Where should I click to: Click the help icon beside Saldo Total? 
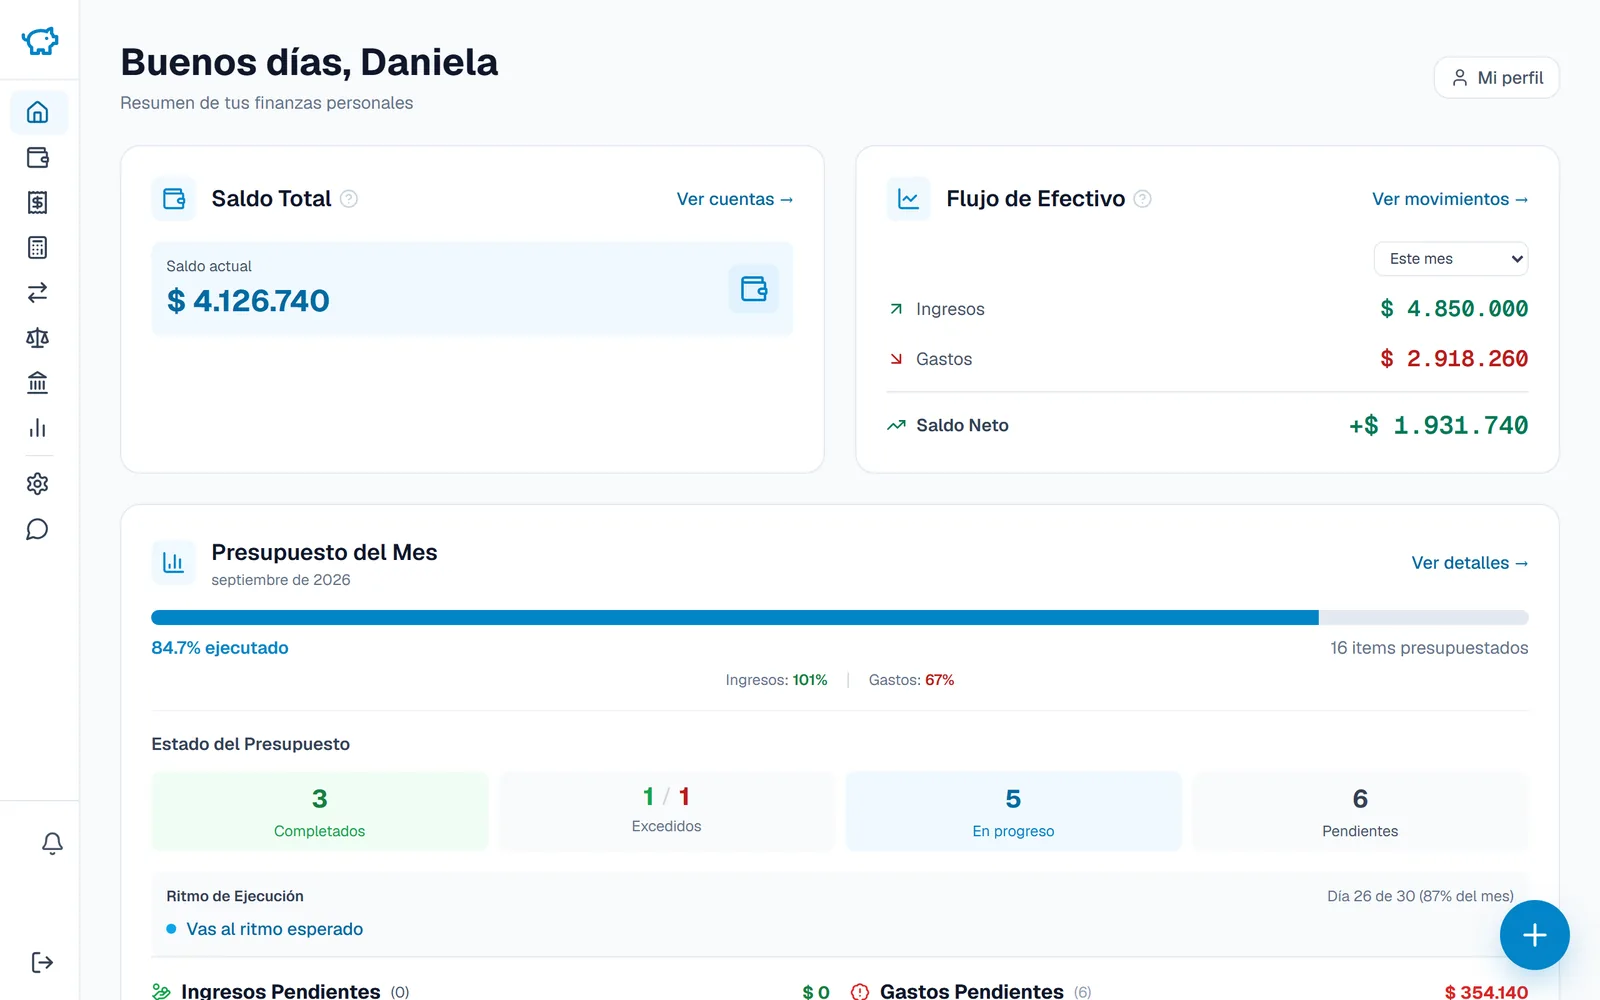pyautogui.click(x=349, y=199)
